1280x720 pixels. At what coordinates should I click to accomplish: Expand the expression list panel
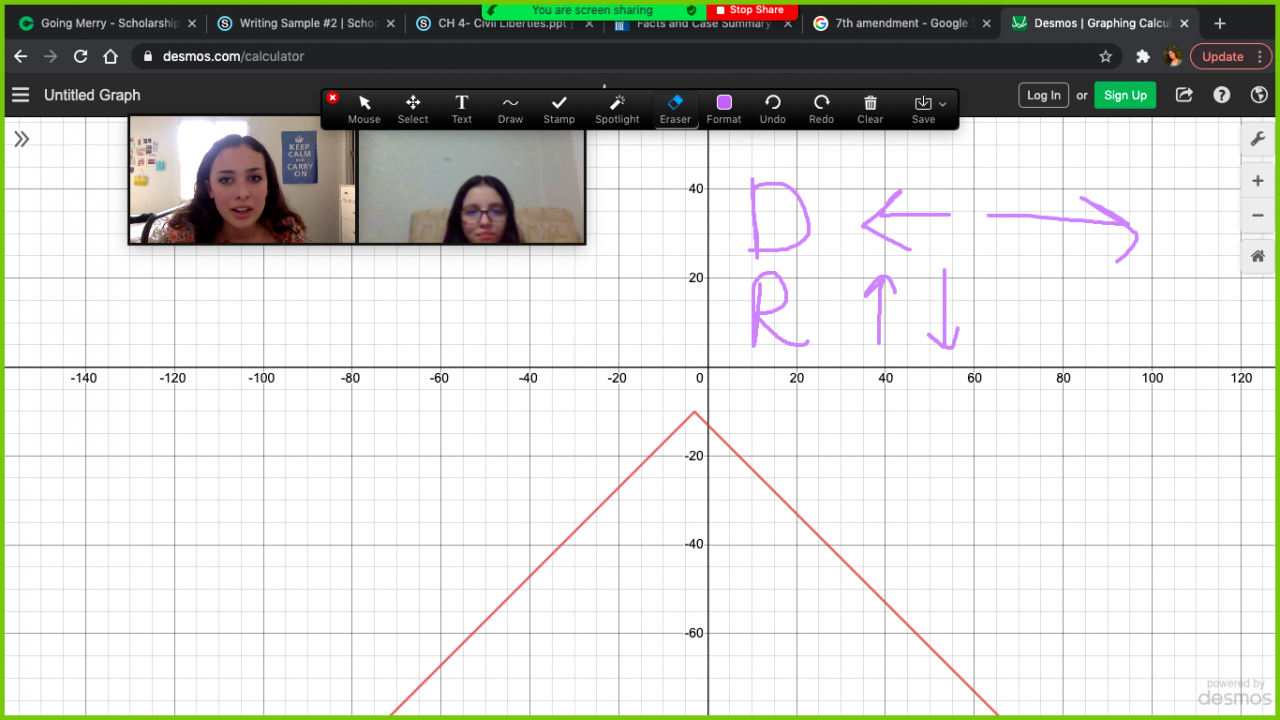[x=21, y=139]
